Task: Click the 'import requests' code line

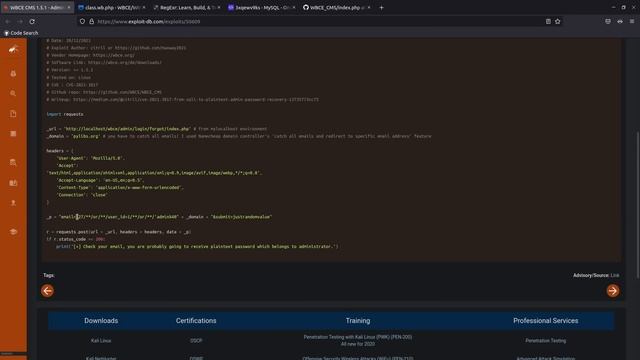Action: point(65,114)
